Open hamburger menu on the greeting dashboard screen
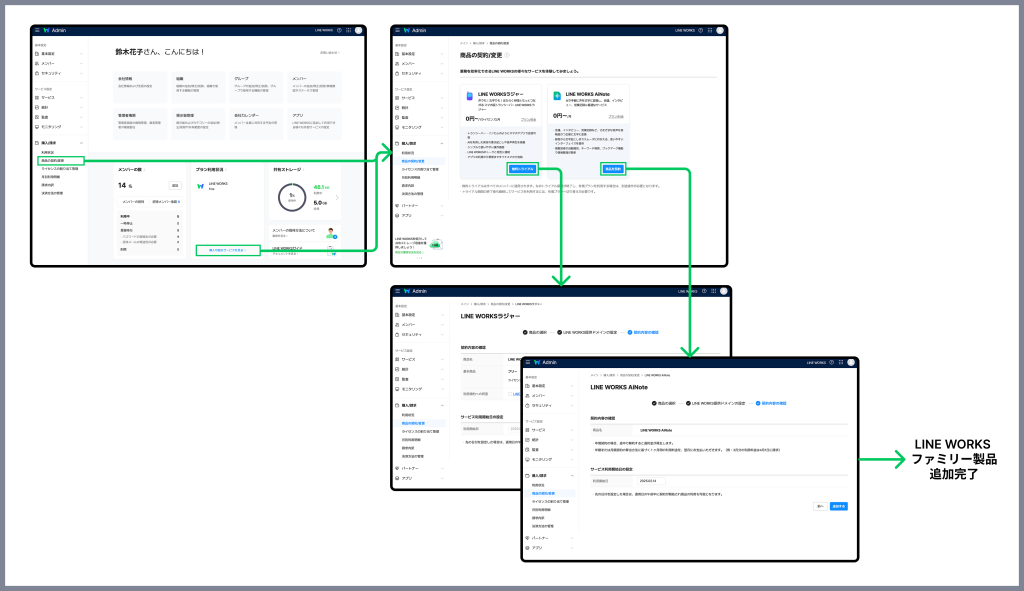The width and height of the screenshot is (1024, 591). (36, 30)
